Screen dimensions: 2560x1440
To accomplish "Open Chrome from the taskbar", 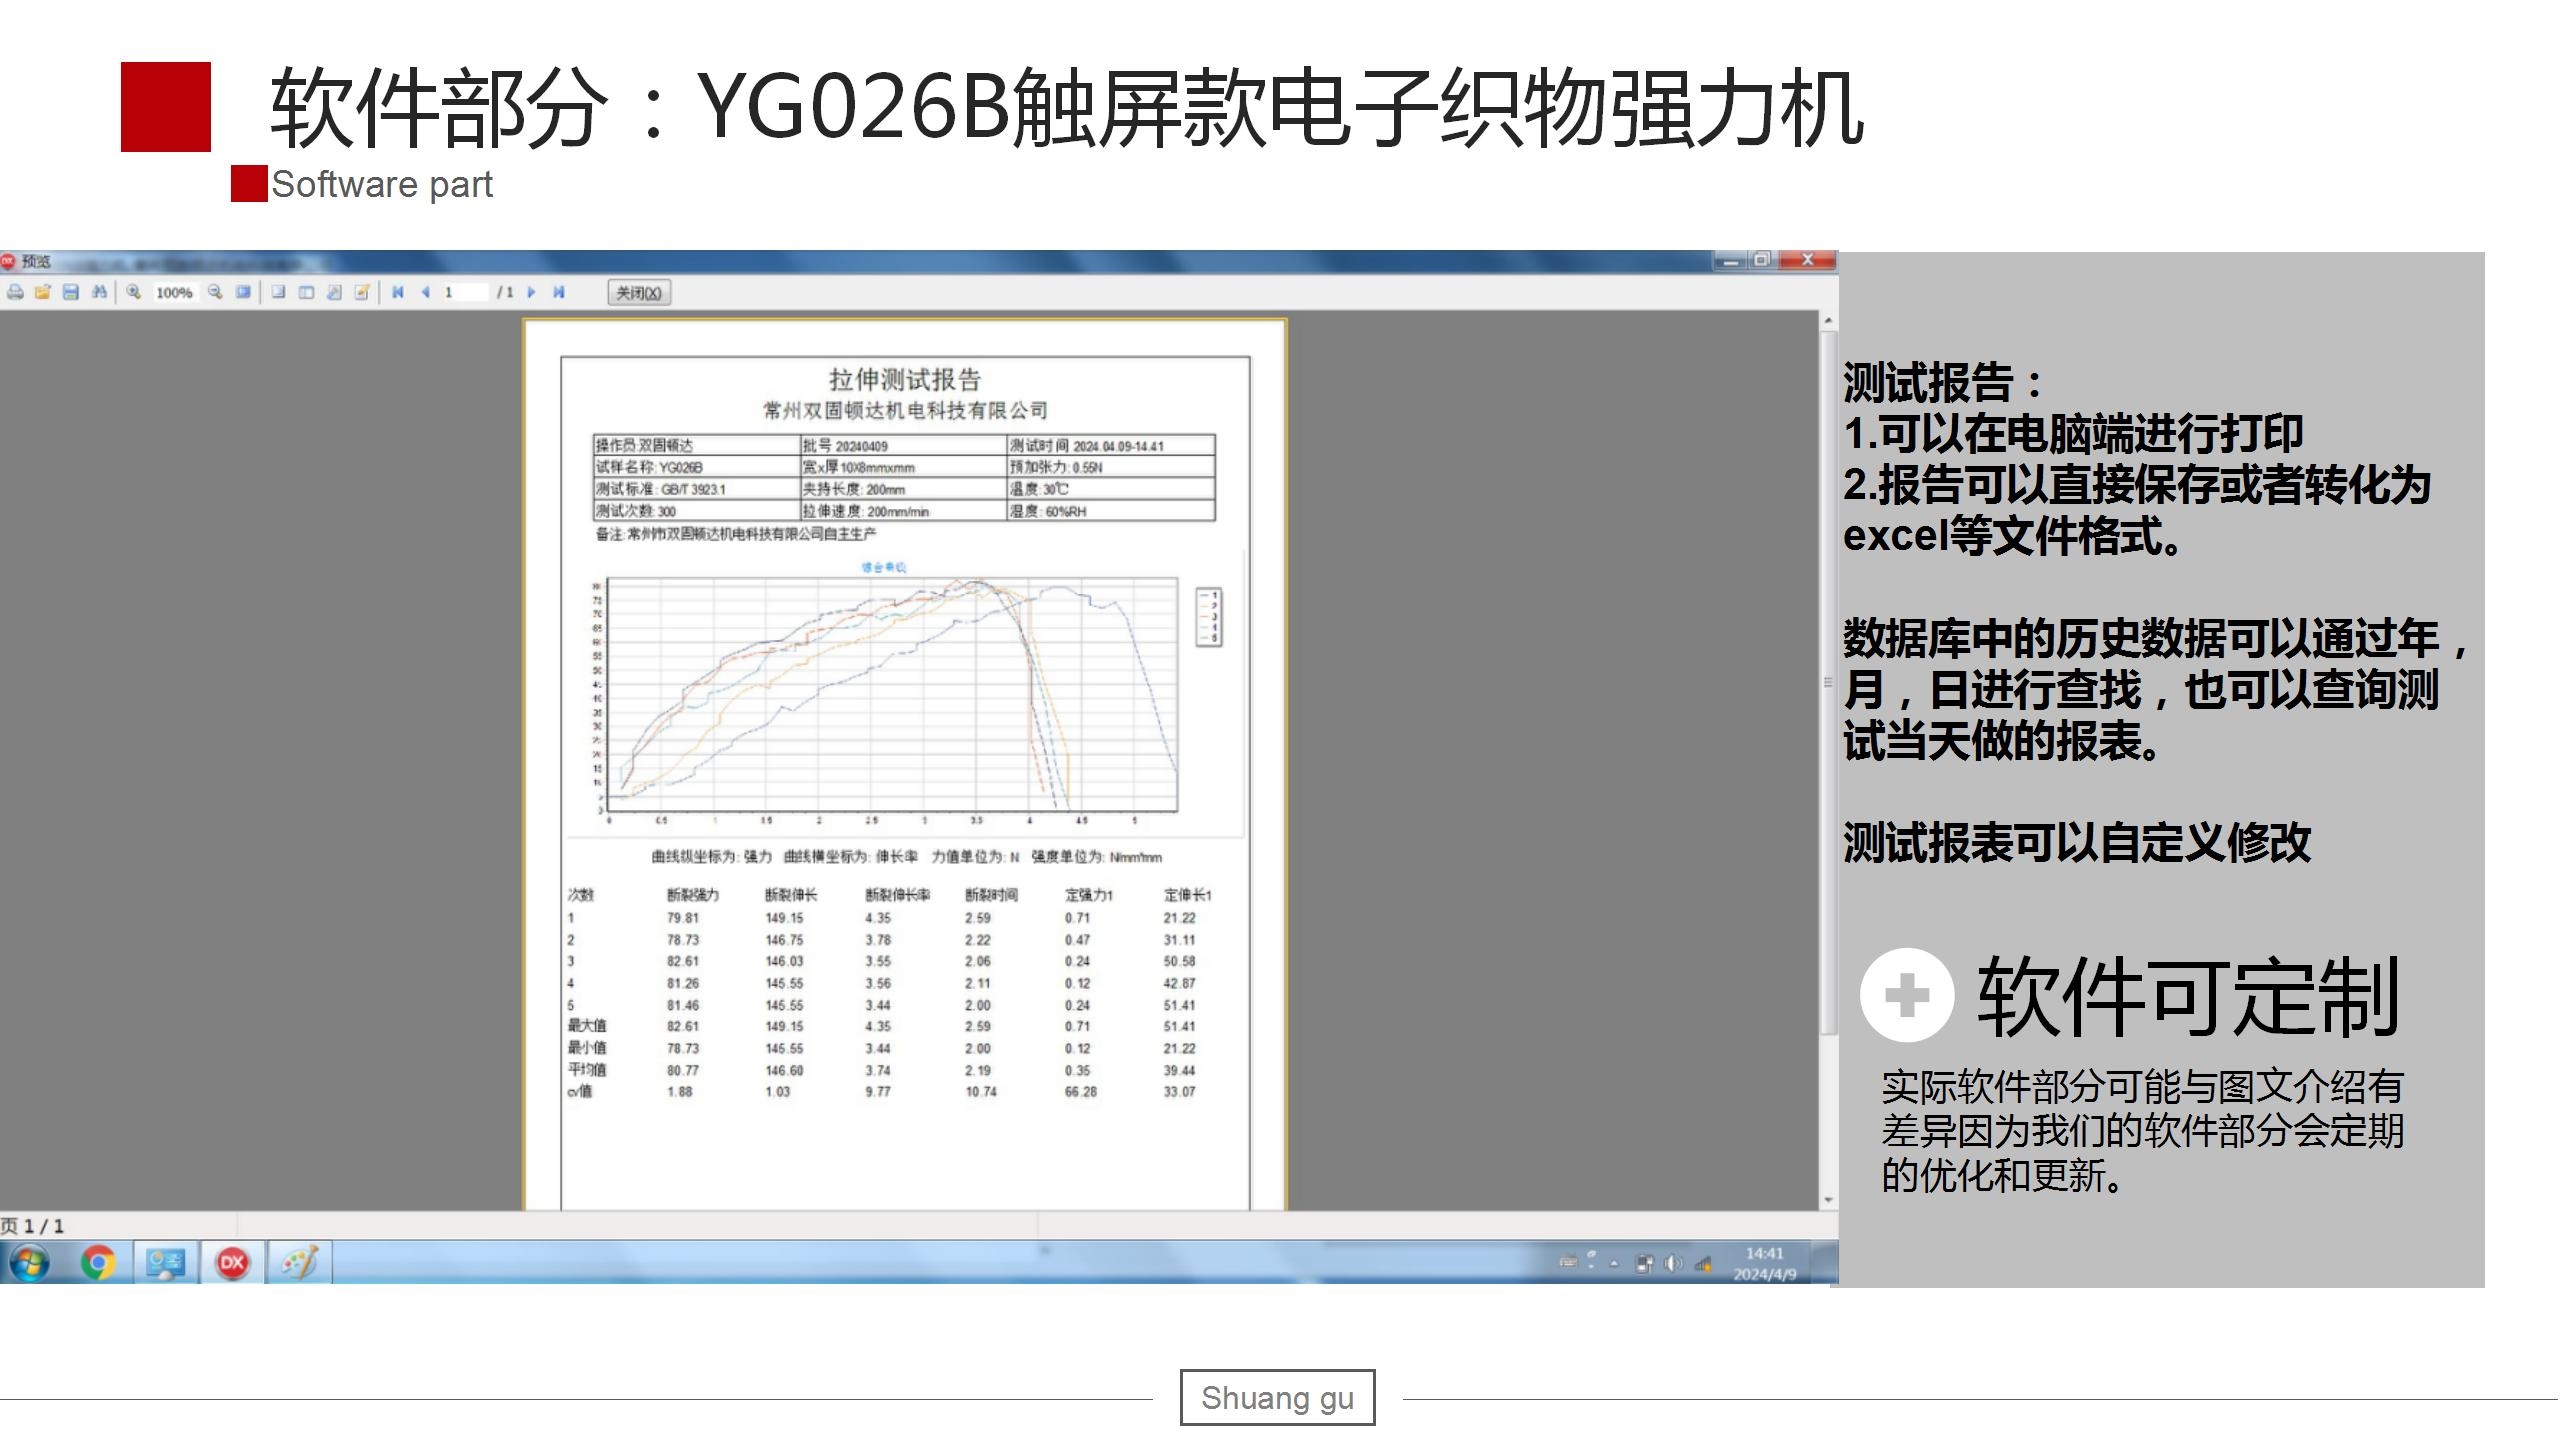I will (98, 1263).
